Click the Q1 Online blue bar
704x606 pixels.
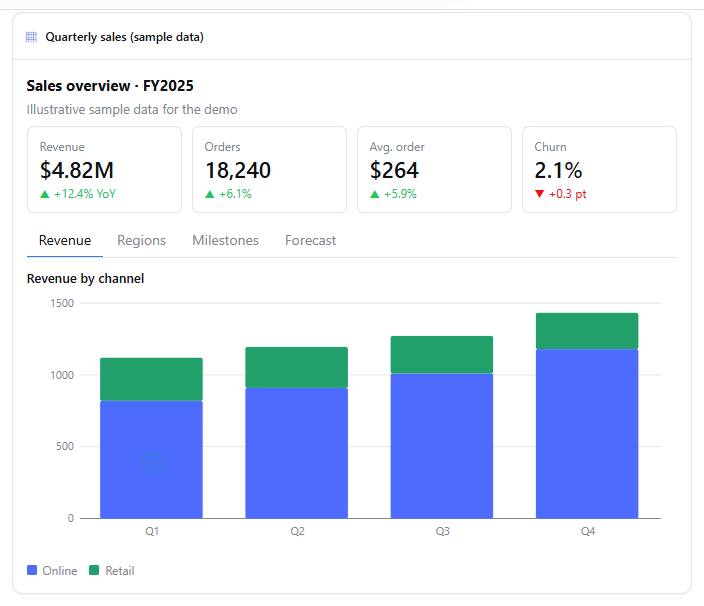click(151, 460)
